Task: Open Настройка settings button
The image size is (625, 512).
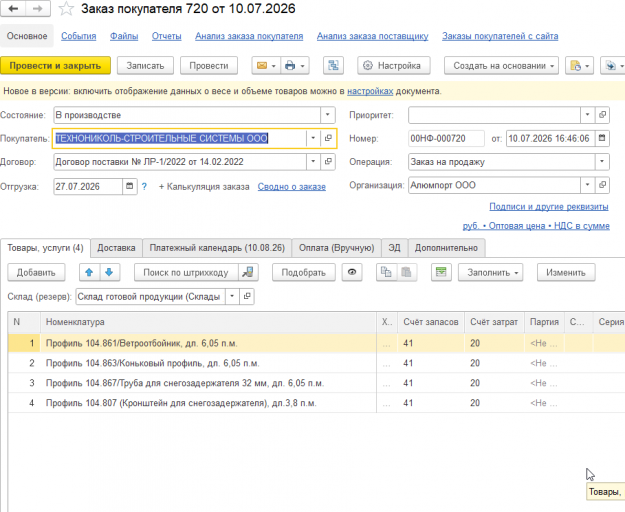Action: [x=394, y=66]
